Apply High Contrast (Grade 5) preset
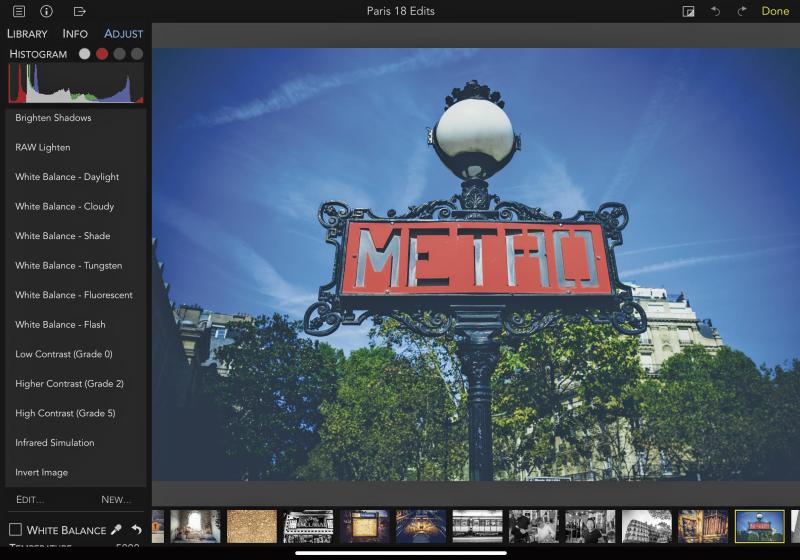The width and height of the screenshot is (800, 560). click(x=76, y=414)
